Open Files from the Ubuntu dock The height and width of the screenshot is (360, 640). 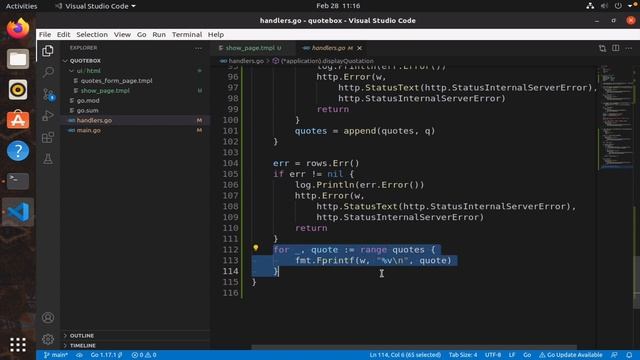coord(18,59)
